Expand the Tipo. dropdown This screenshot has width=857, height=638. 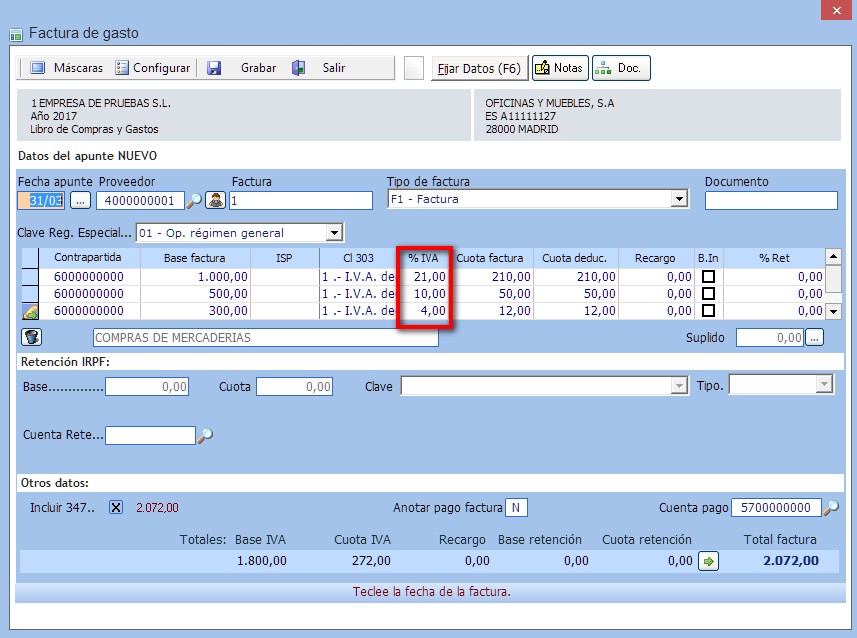pyautogui.click(x=824, y=384)
